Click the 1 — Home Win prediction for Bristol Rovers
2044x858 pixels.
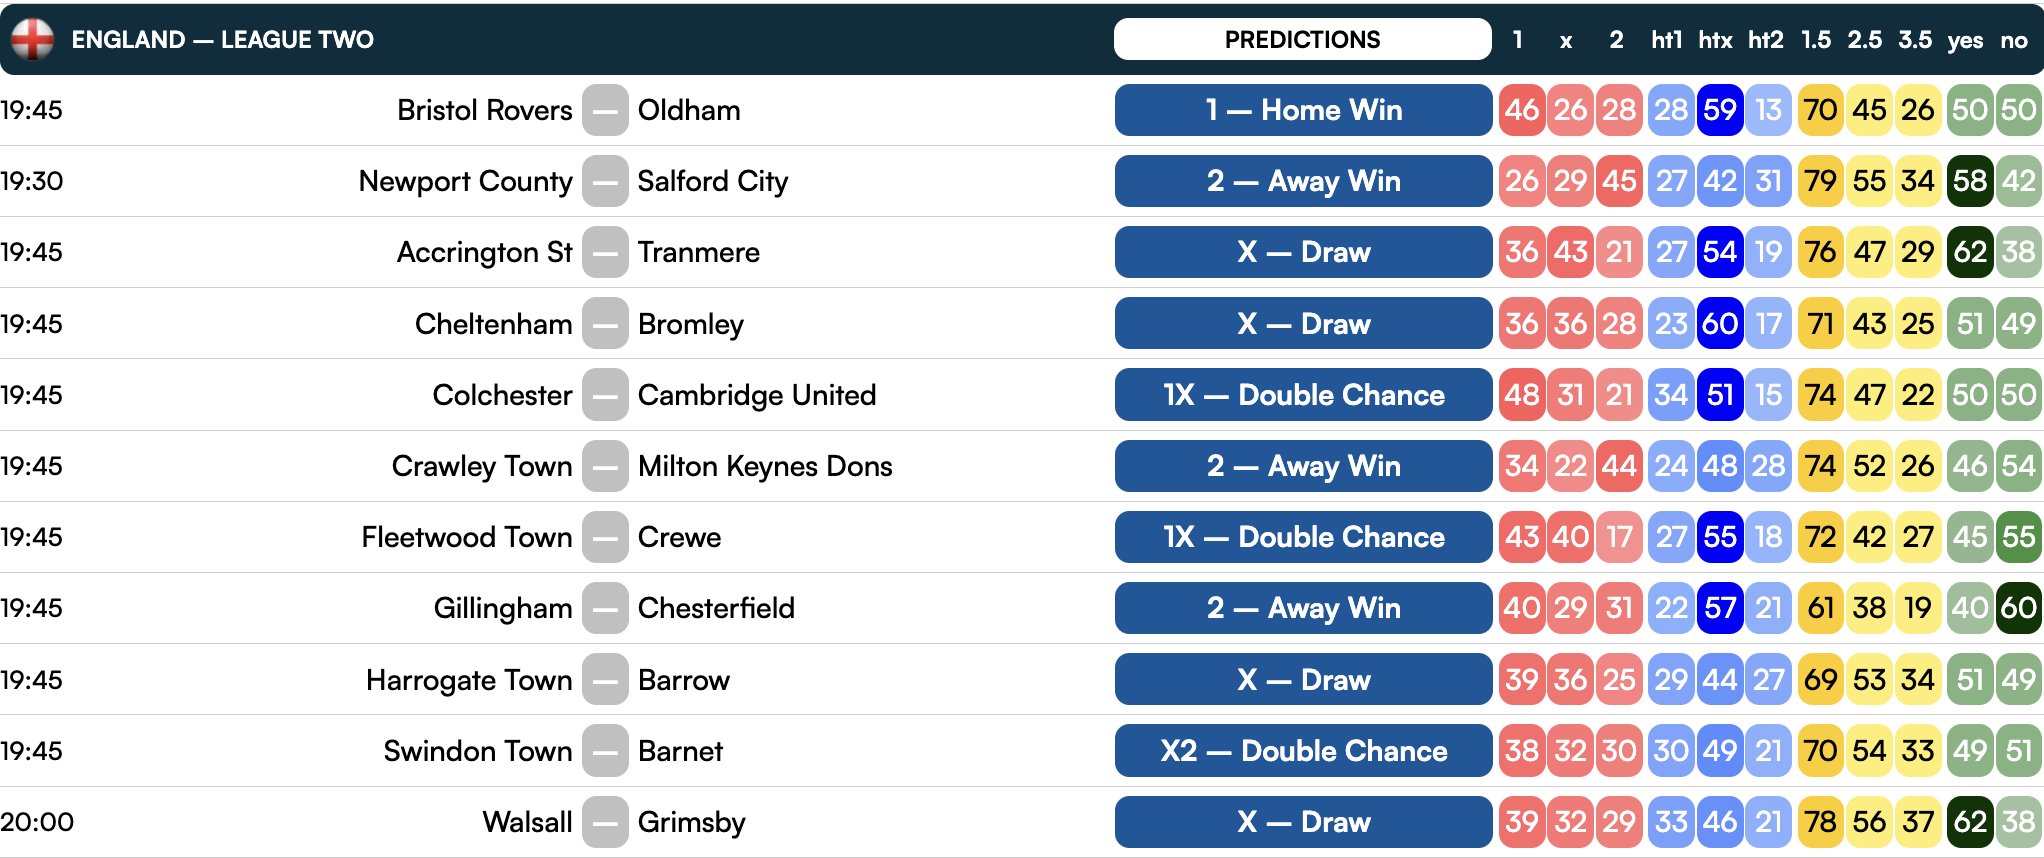point(1303,110)
